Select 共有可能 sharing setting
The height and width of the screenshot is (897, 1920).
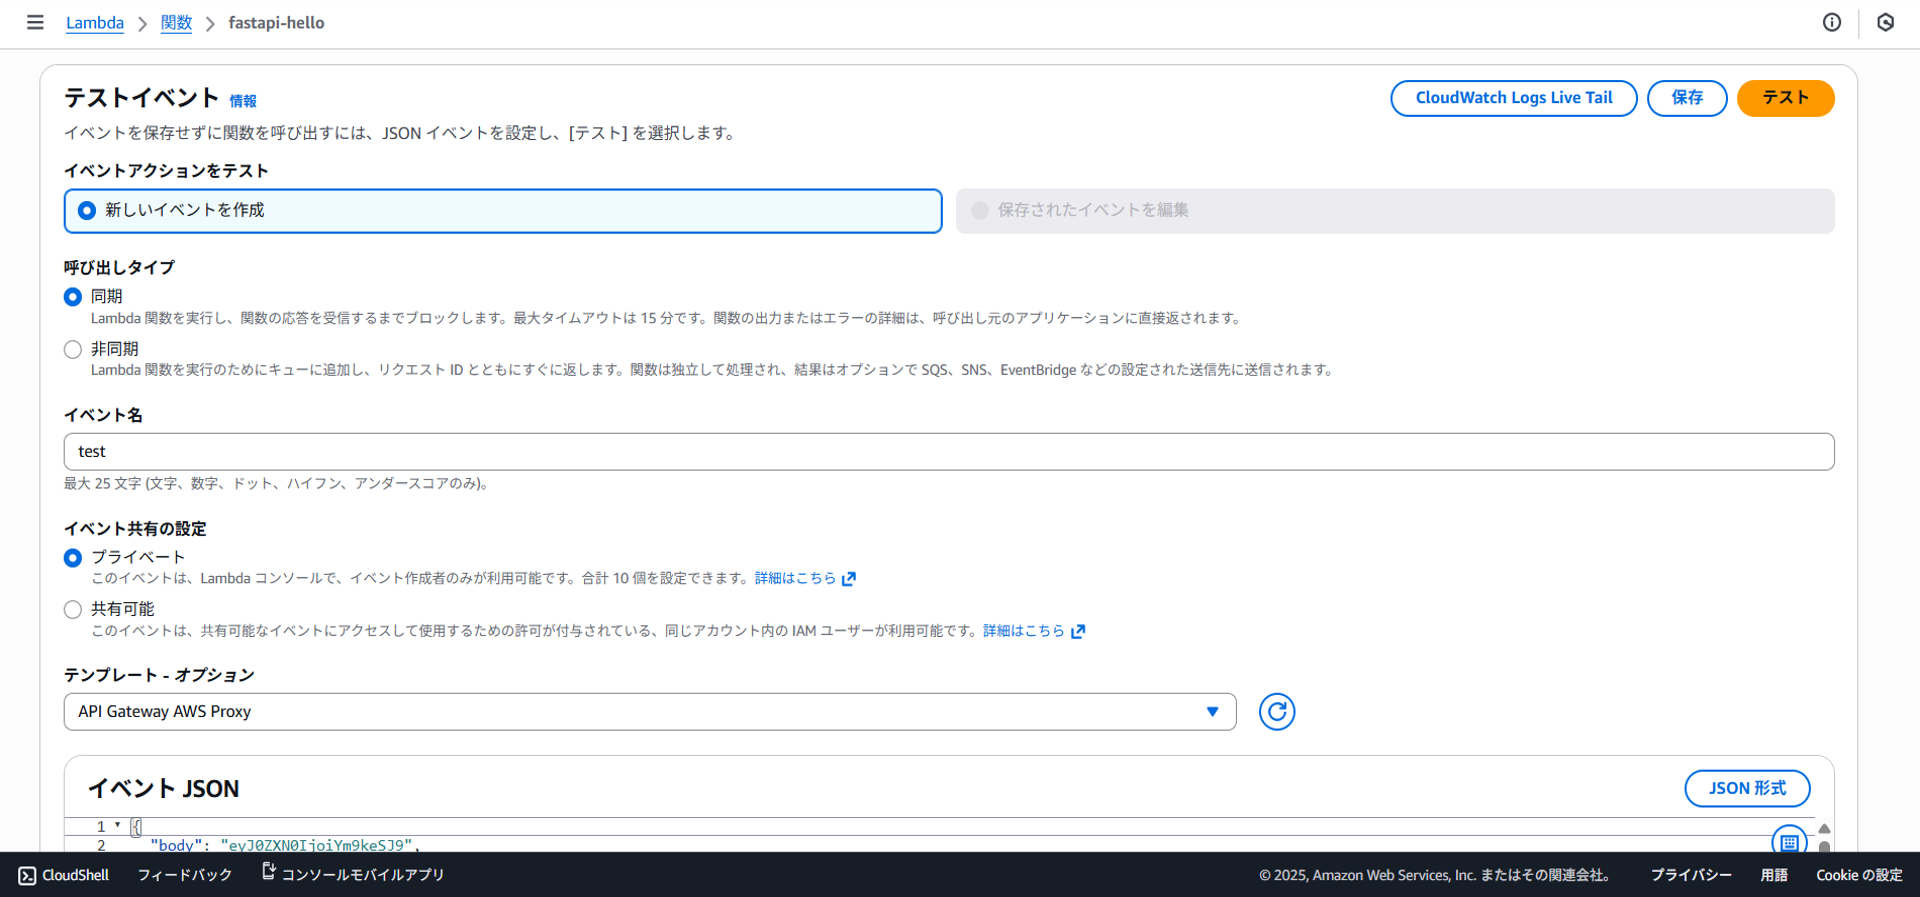(73, 609)
